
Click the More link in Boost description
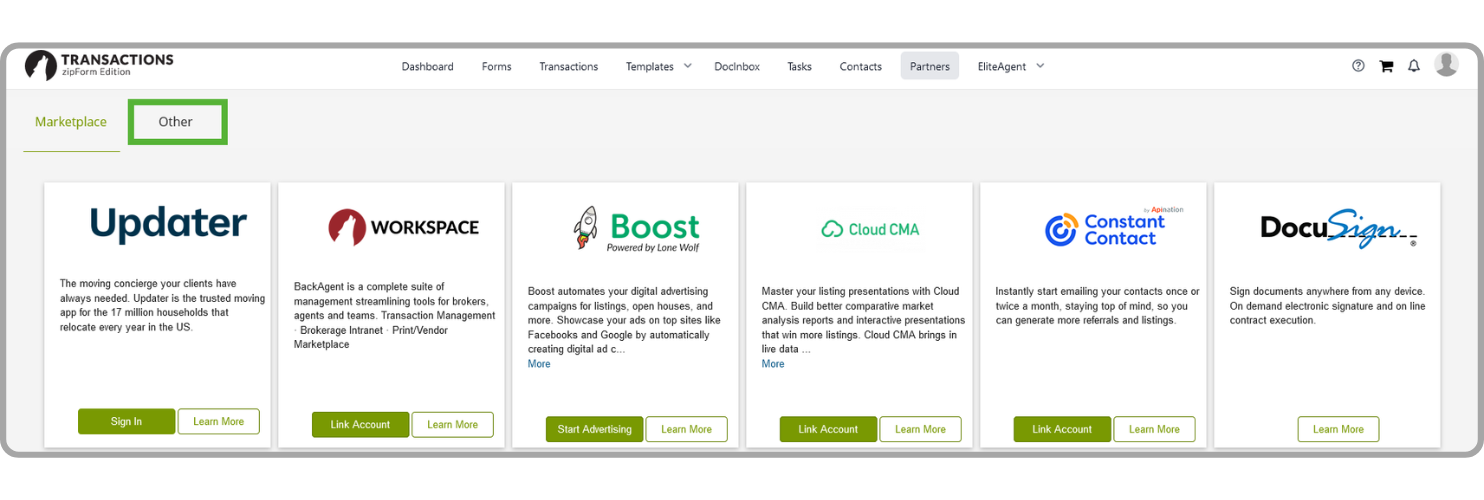pos(539,364)
